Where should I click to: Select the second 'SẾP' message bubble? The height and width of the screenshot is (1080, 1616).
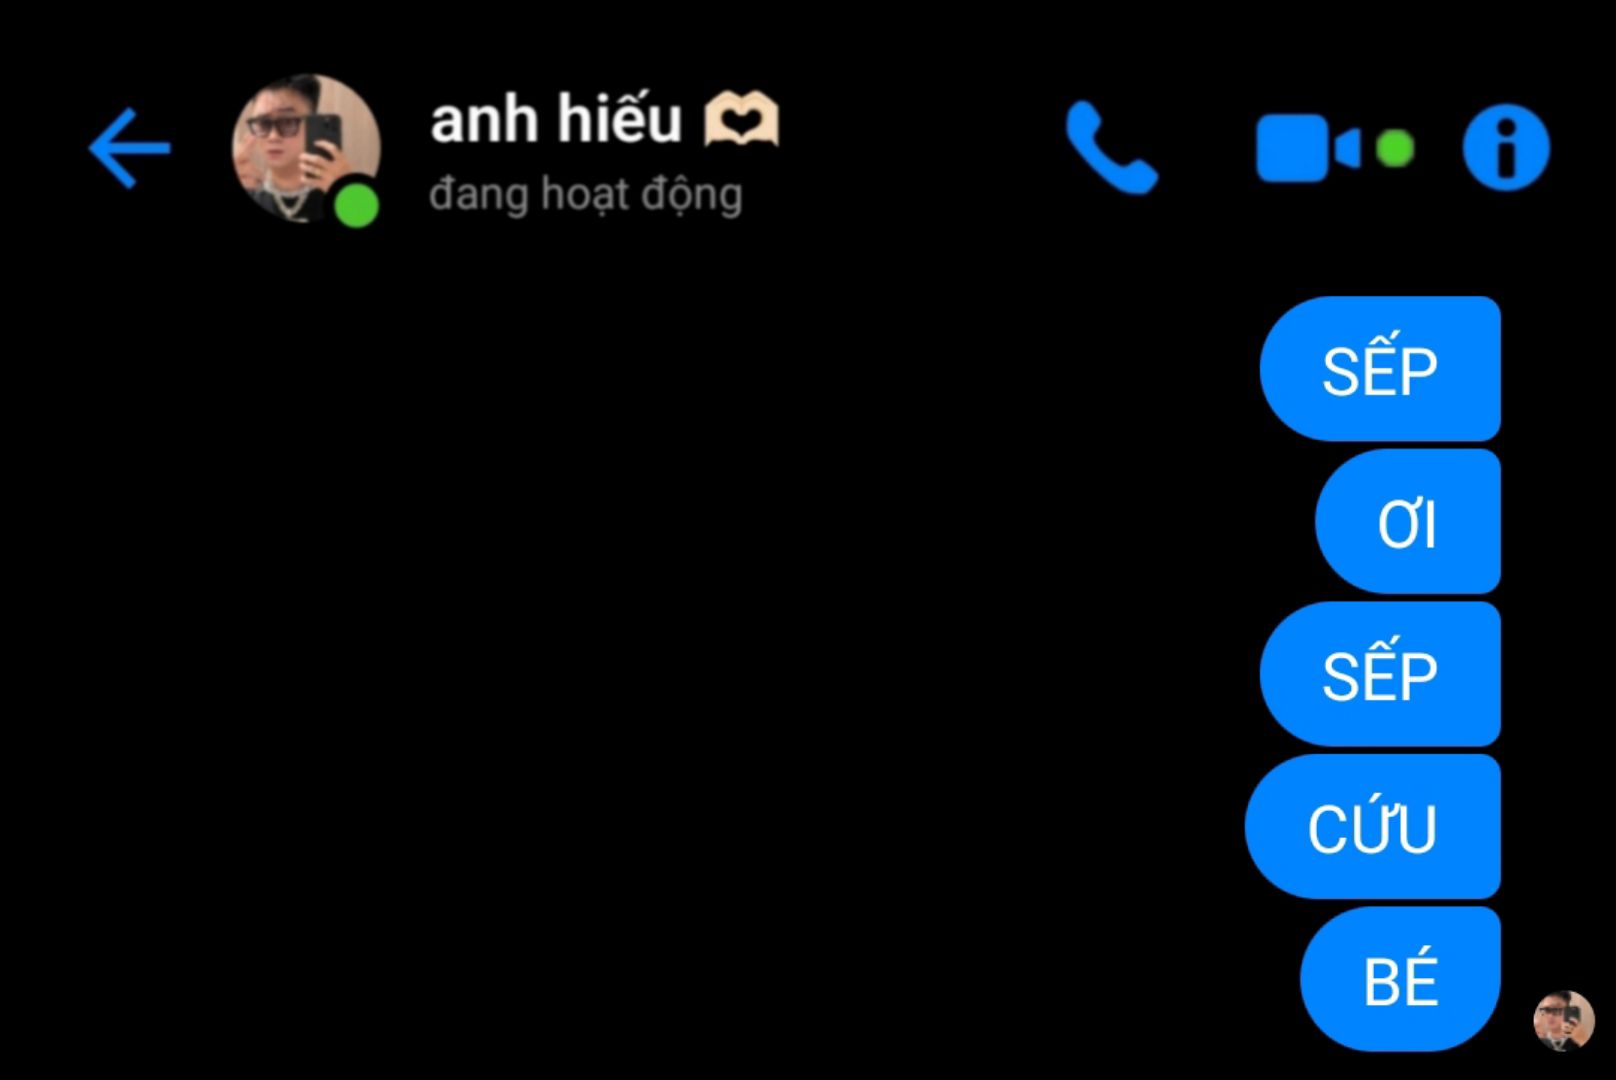pyautogui.click(x=1380, y=674)
